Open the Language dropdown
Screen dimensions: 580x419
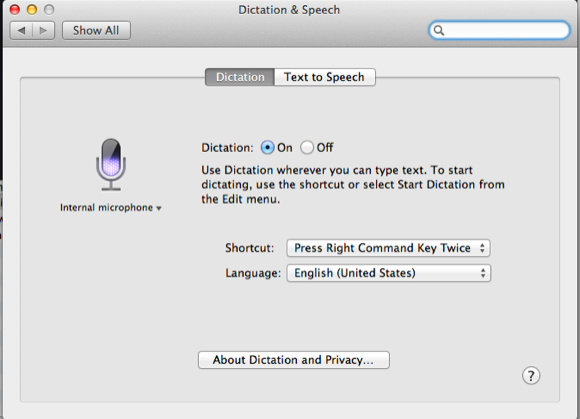[x=388, y=273]
